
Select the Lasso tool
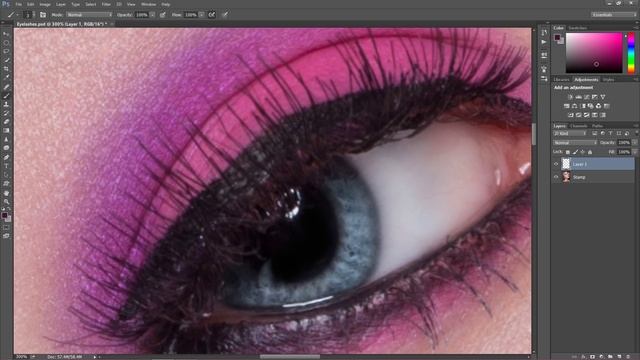coord(6,51)
